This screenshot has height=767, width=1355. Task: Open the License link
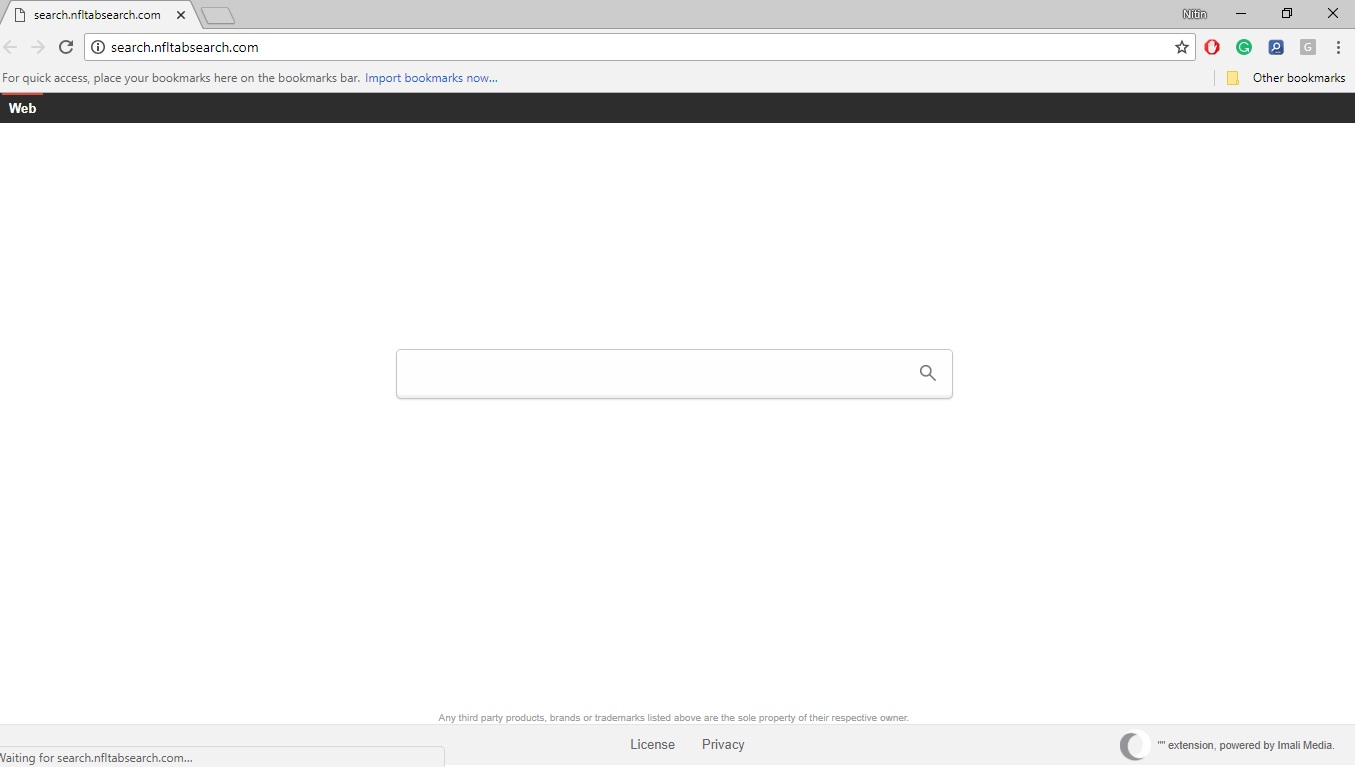tap(652, 744)
